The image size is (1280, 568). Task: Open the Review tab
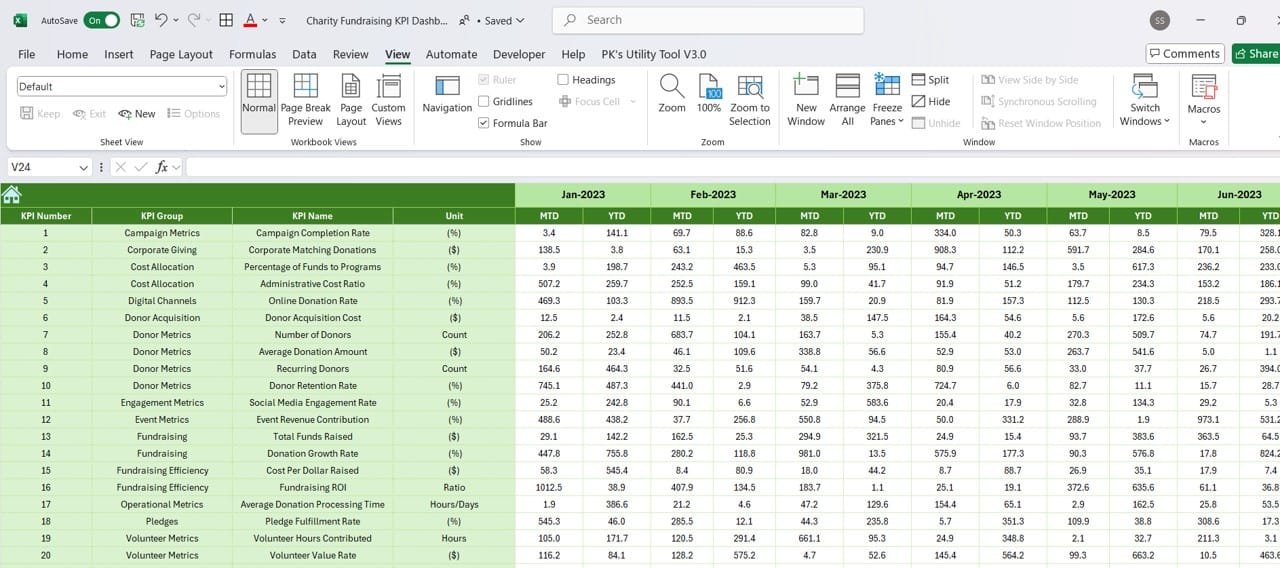(x=350, y=54)
